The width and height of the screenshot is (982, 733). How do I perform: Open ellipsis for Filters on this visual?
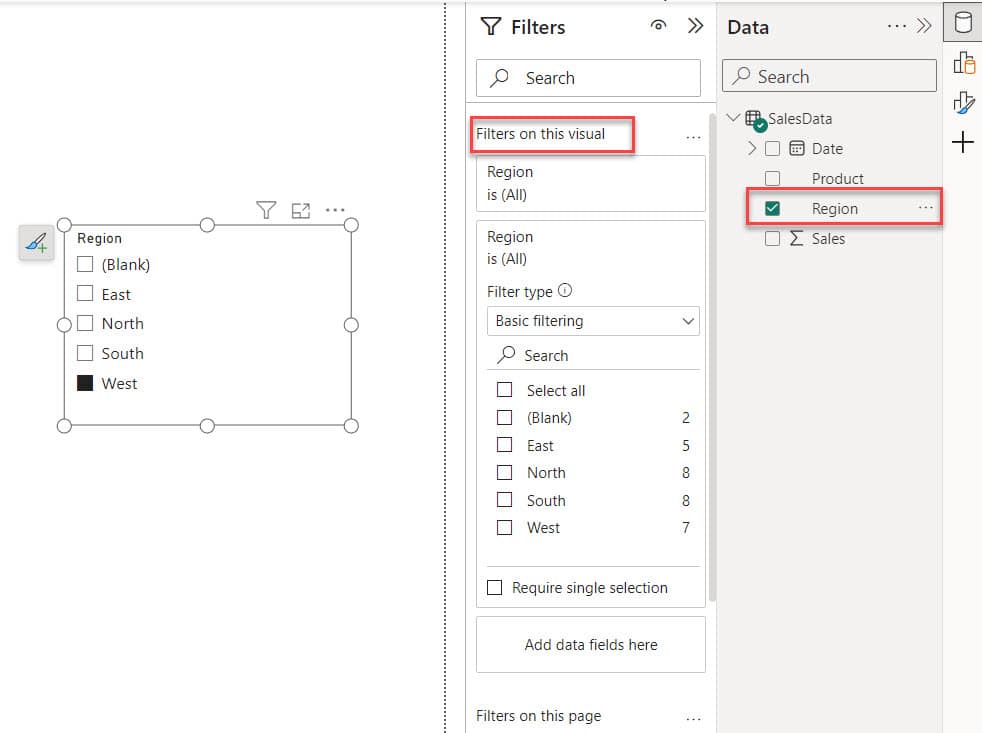(693, 137)
